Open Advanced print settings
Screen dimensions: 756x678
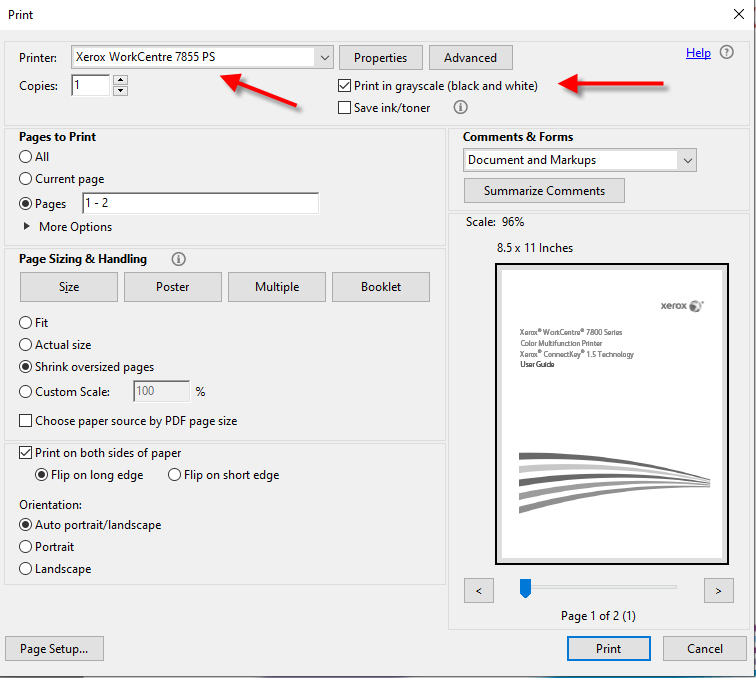(x=471, y=58)
